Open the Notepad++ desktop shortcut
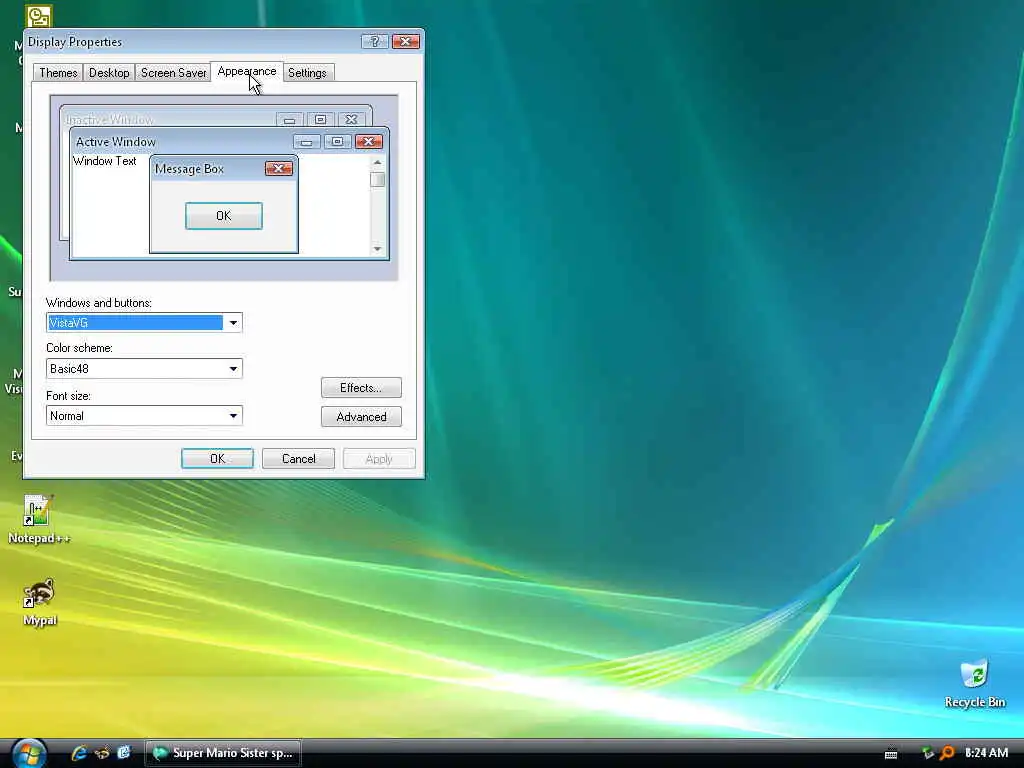The image size is (1024, 768). click(39, 520)
